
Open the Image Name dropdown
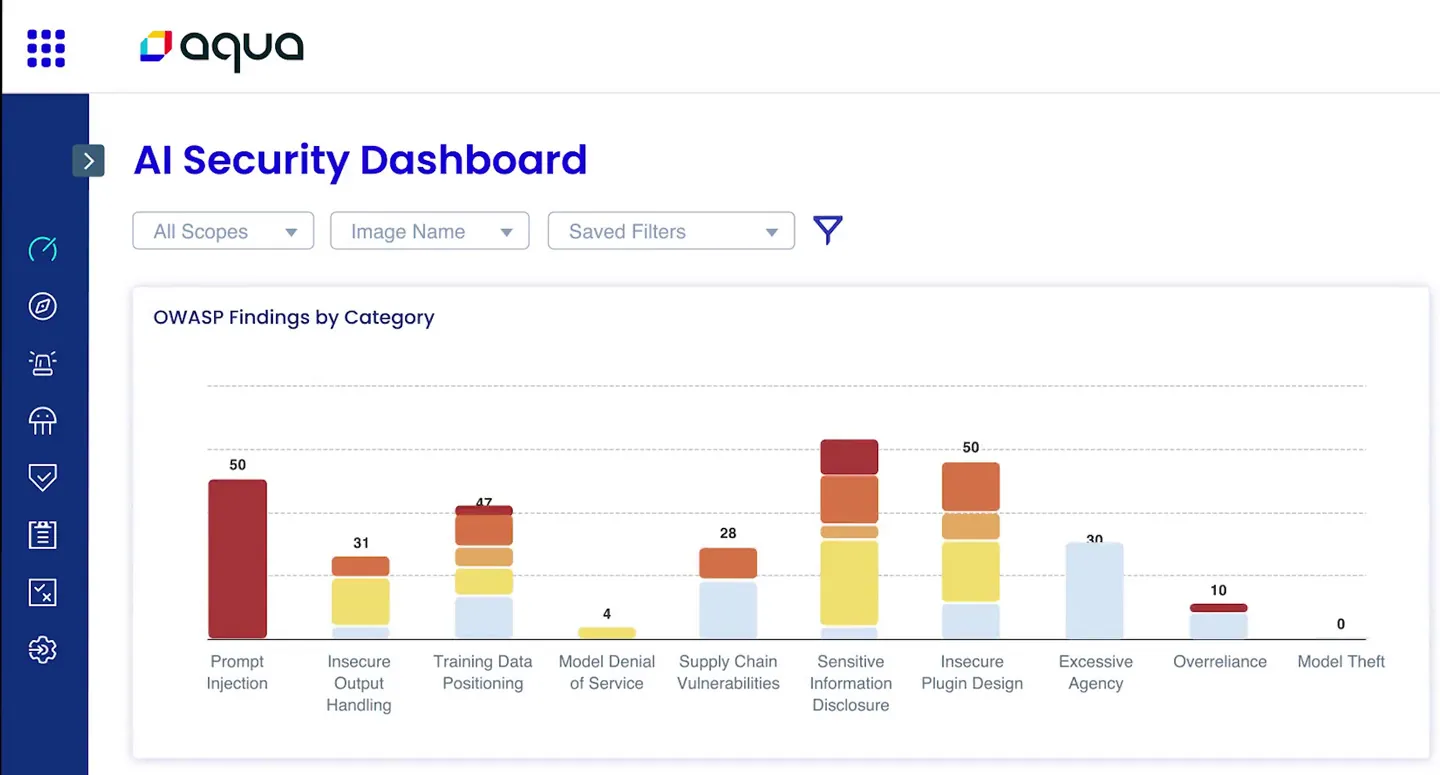(x=429, y=231)
